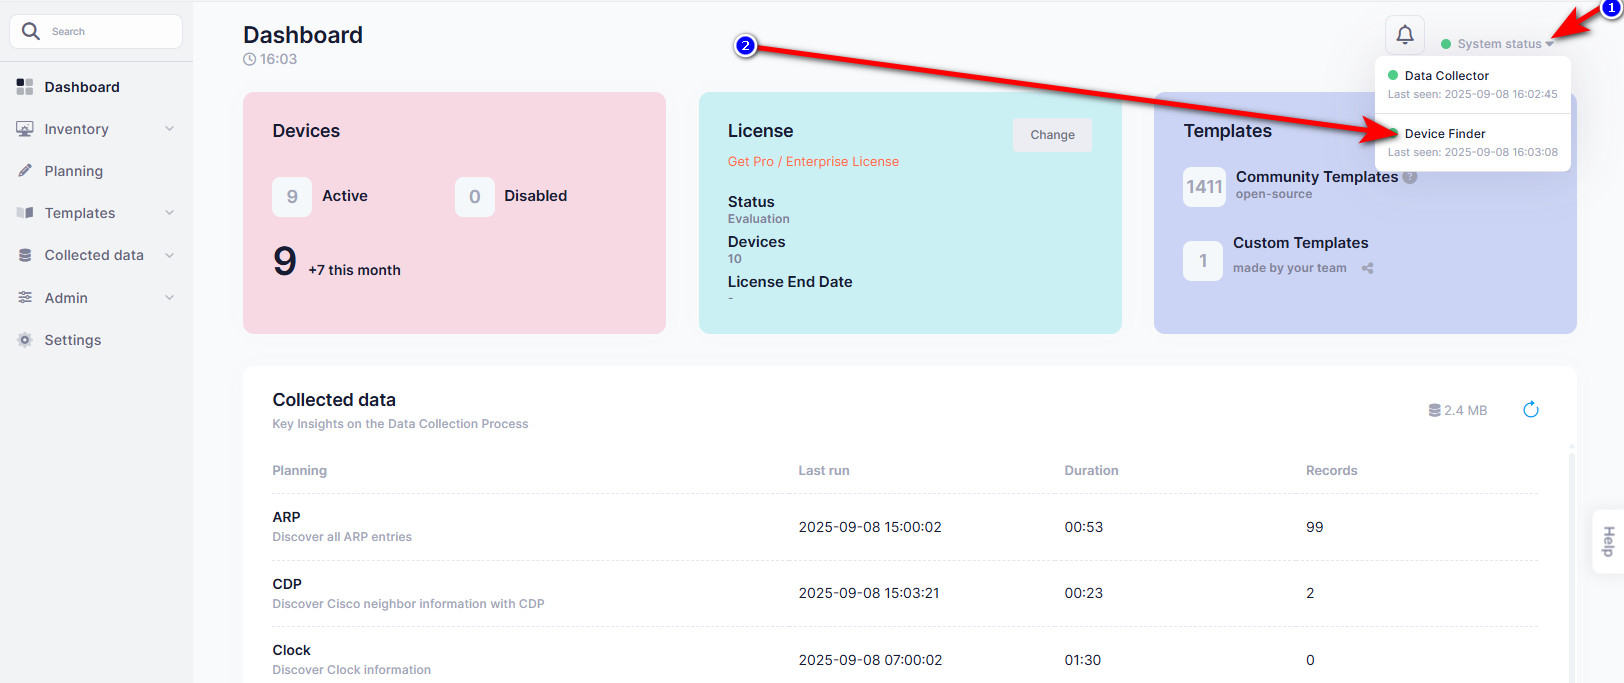Click the ARP records value 99
Viewport: 1624px width, 683px height.
coord(1314,527)
